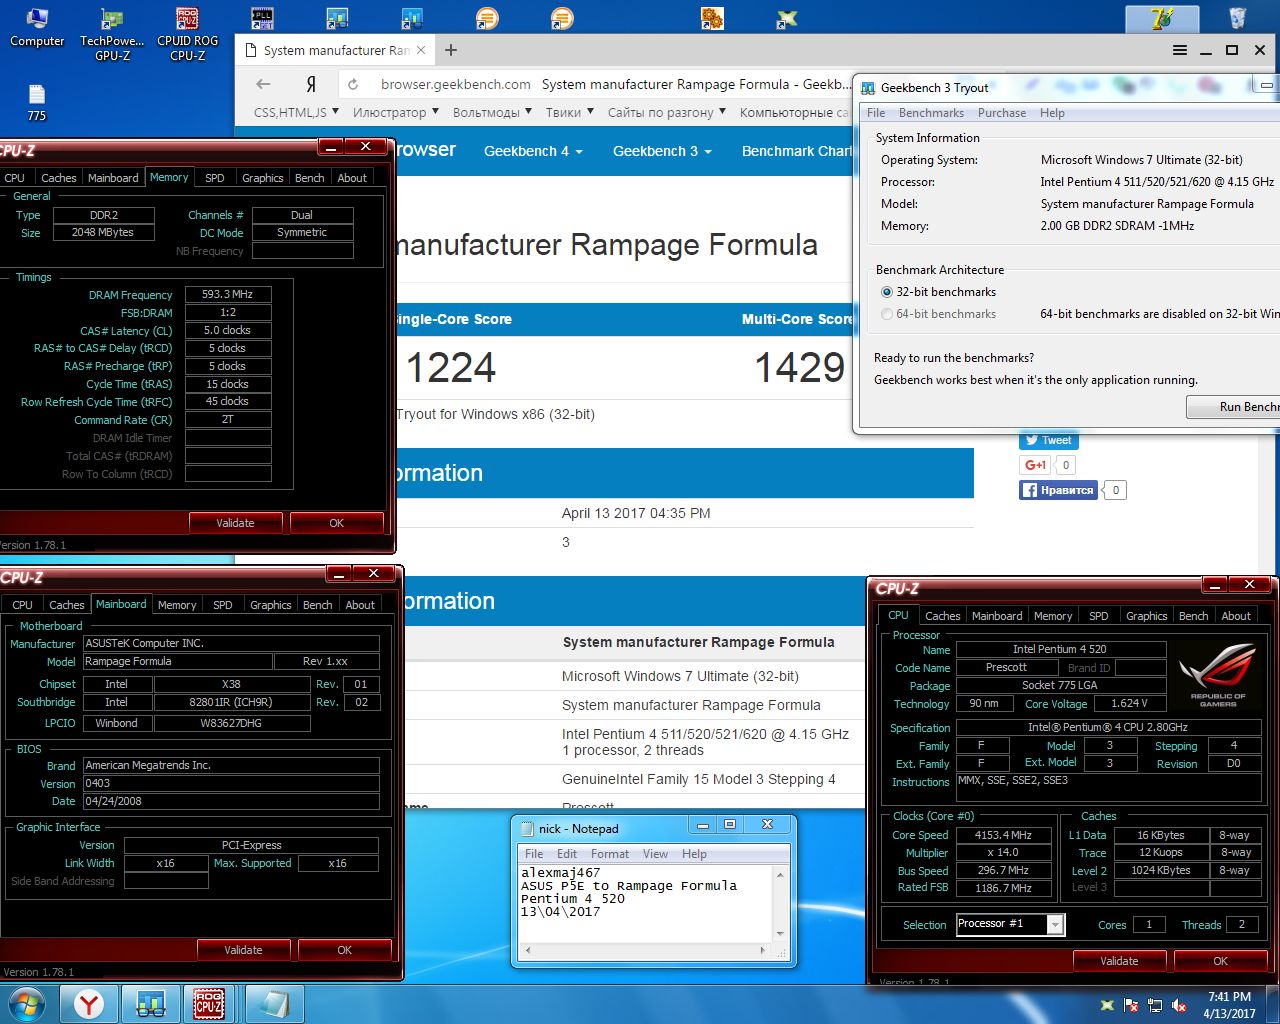The height and width of the screenshot is (1024, 1280).
Task: Click Notepad vertical scrollbar up arrow
Action: [x=780, y=873]
